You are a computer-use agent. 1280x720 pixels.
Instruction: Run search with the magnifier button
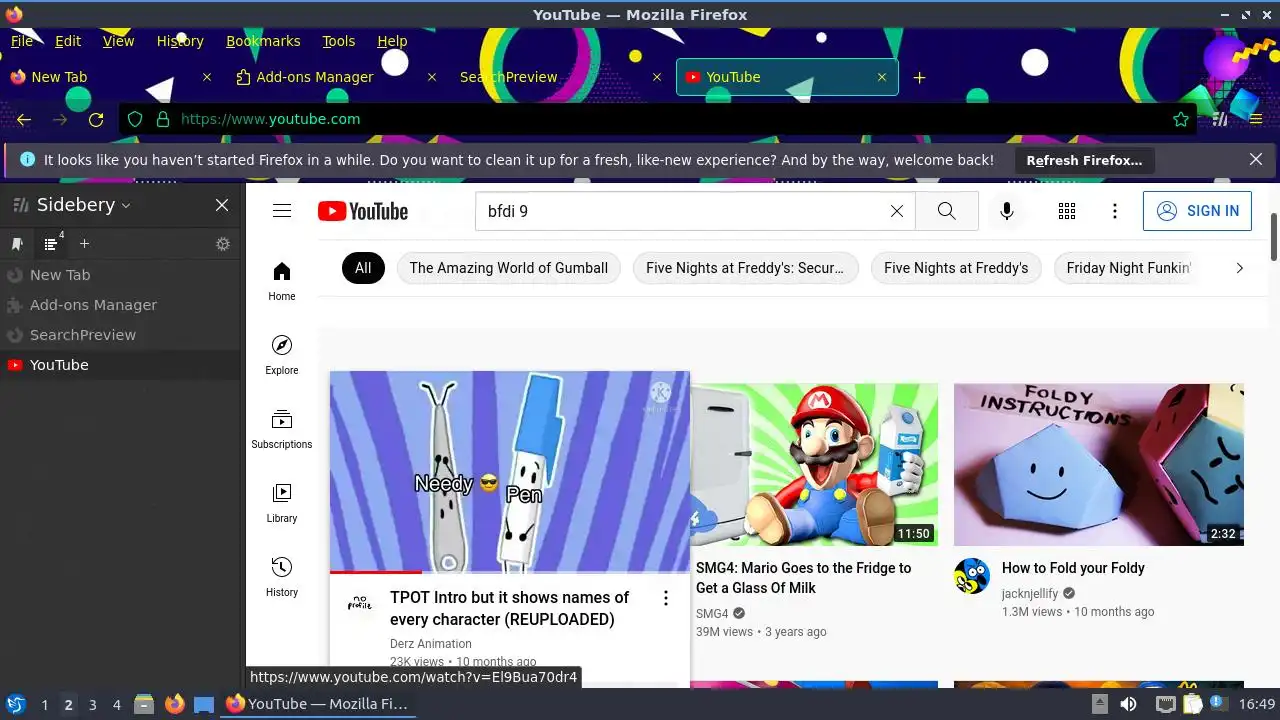pyautogui.click(x=947, y=211)
